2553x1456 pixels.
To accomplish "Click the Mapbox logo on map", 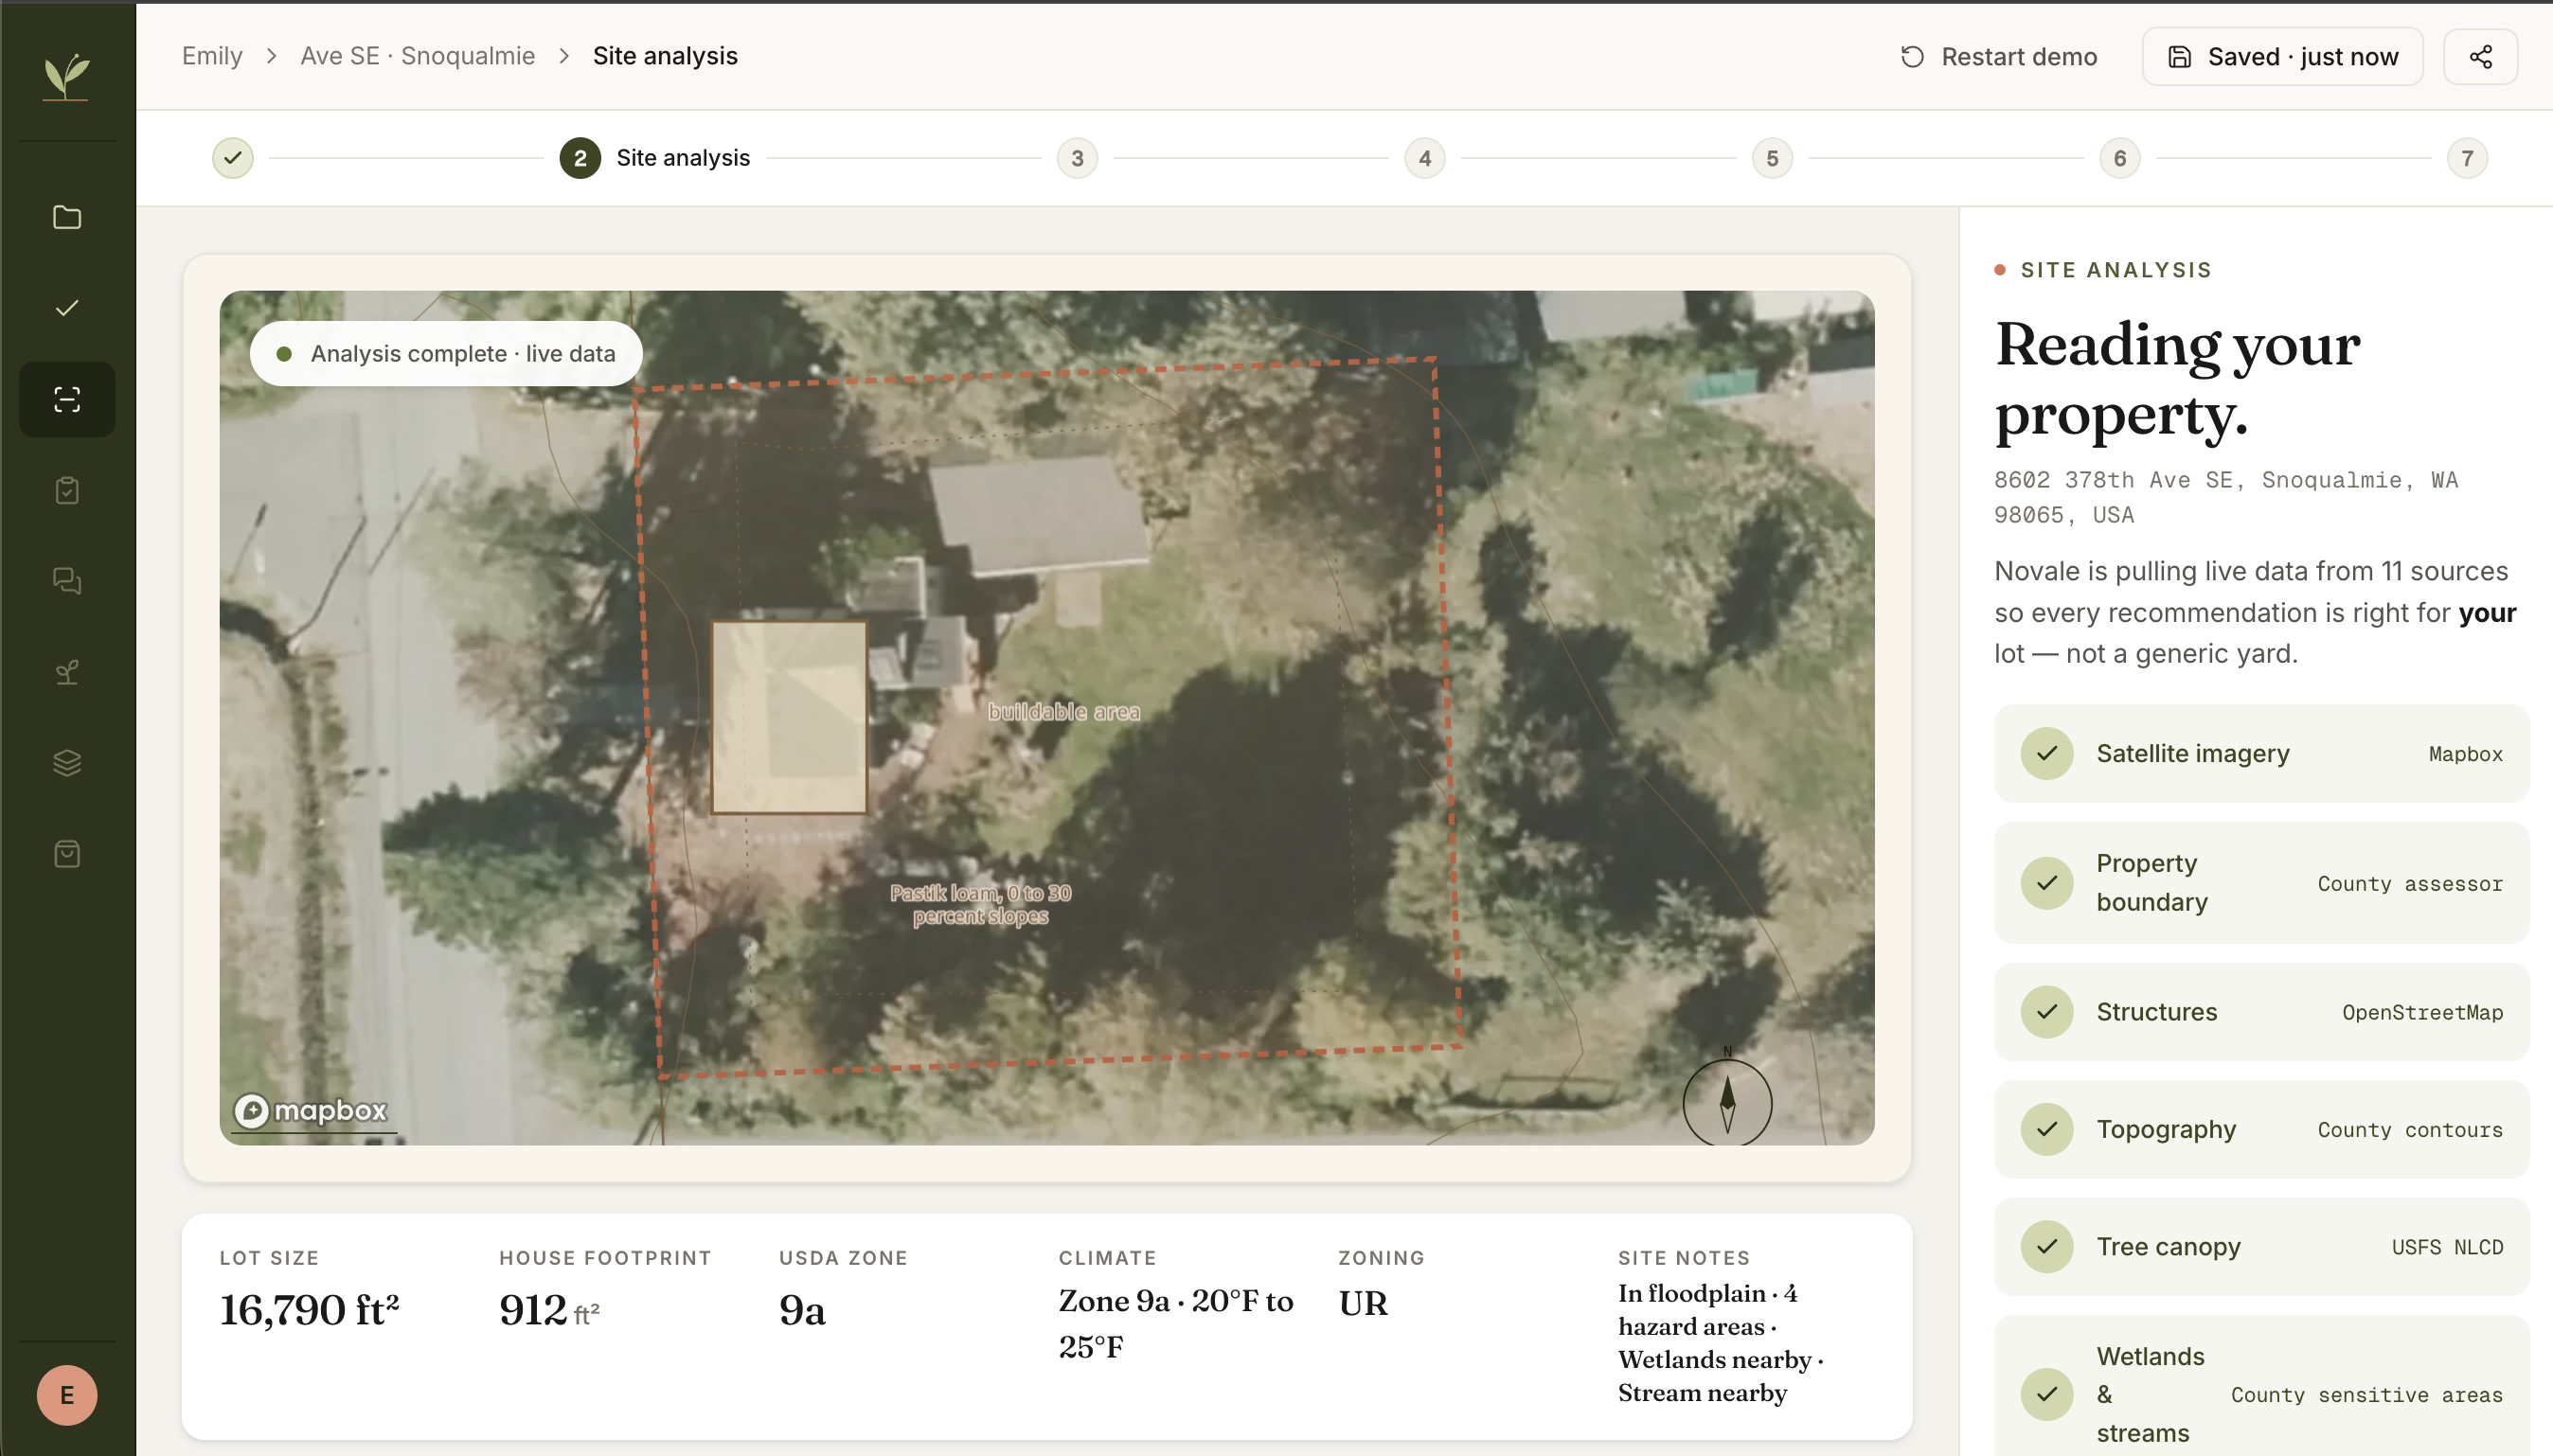I will 311,1110.
